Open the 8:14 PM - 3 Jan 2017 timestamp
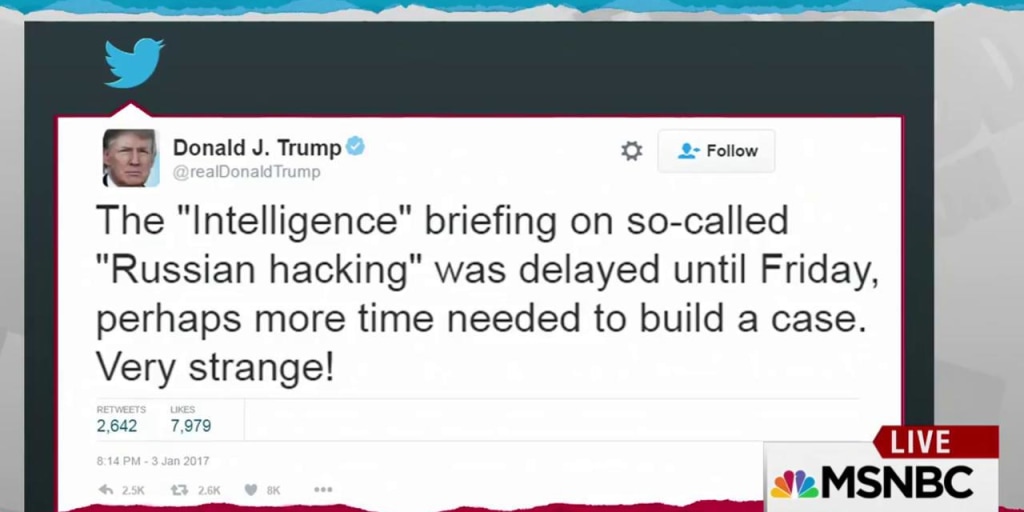The image size is (1024, 512). pos(153,461)
